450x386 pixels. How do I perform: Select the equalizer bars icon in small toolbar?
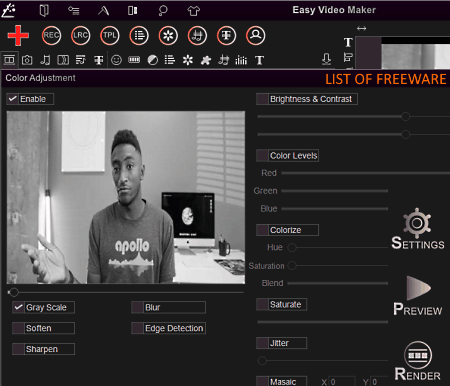[x=241, y=60]
